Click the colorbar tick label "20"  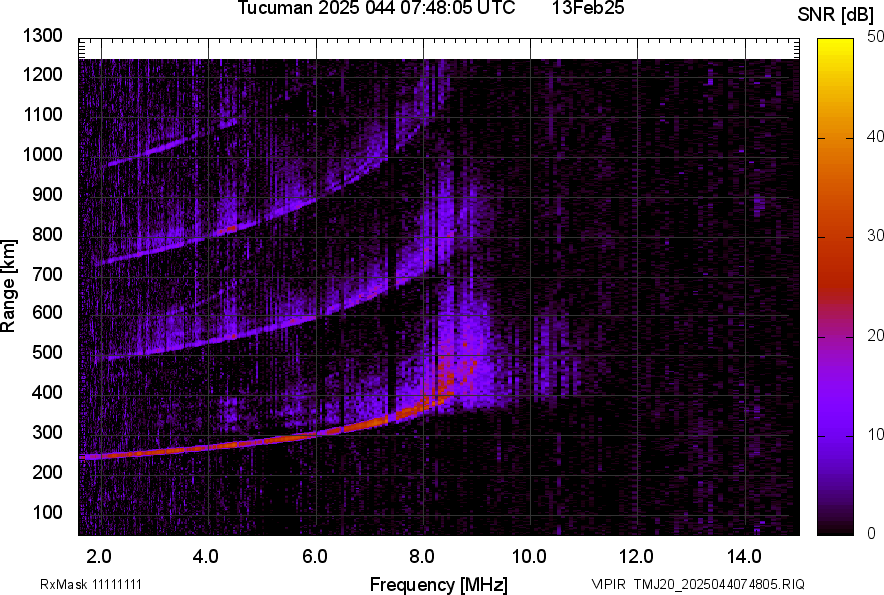click(875, 336)
